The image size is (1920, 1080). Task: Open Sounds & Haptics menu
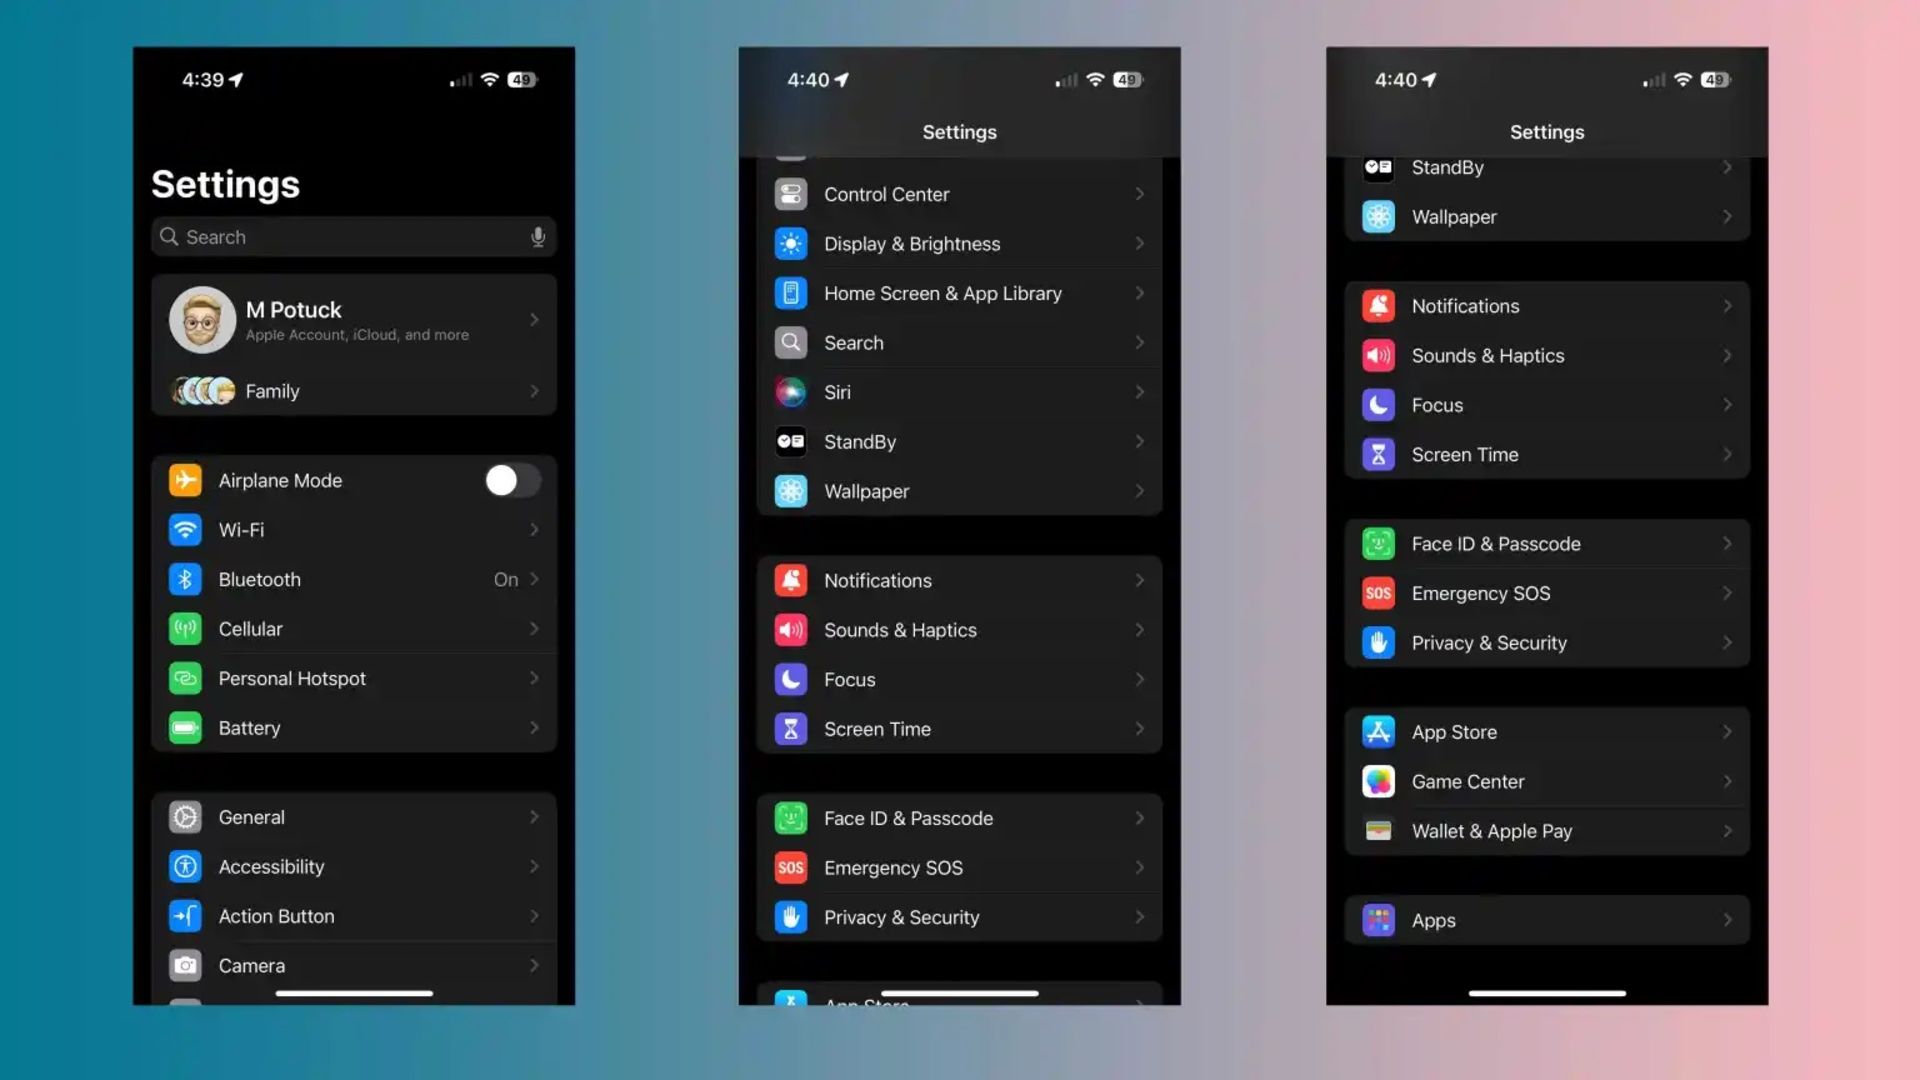(959, 629)
